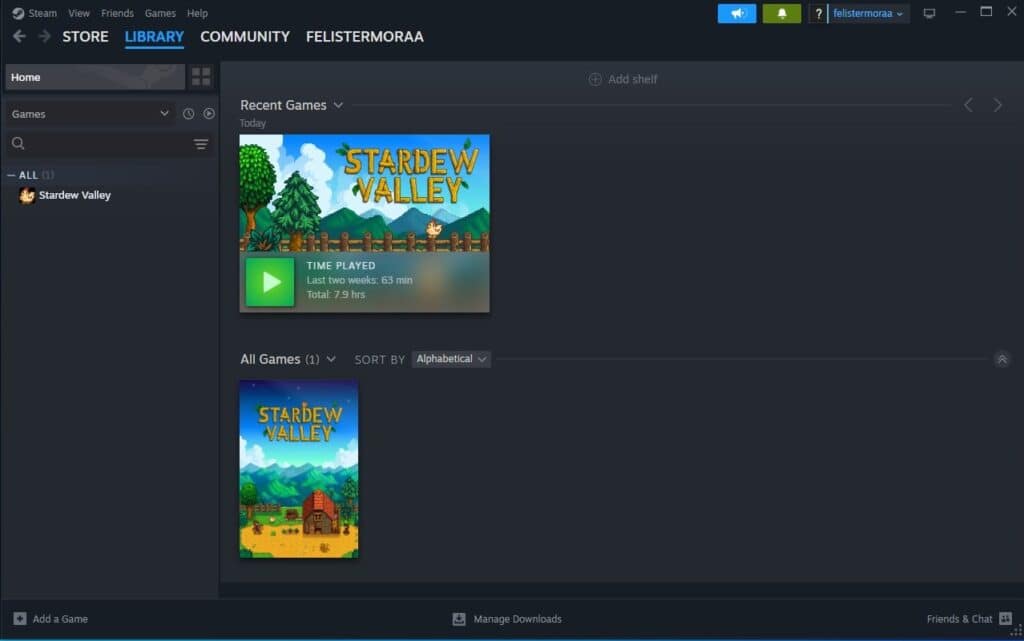Collapse the All Games shelf

point(1002,359)
